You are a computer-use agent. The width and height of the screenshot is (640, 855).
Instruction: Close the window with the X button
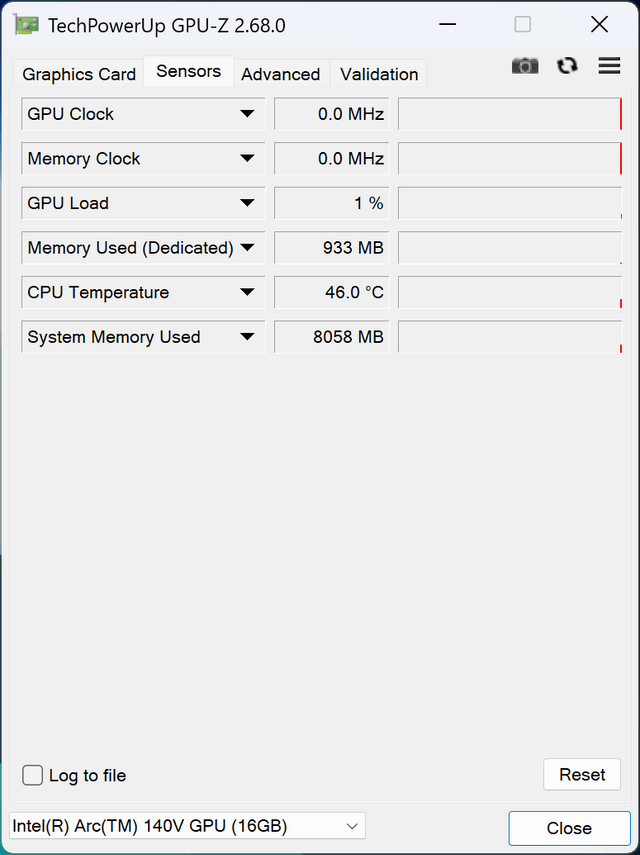pos(599,25)
